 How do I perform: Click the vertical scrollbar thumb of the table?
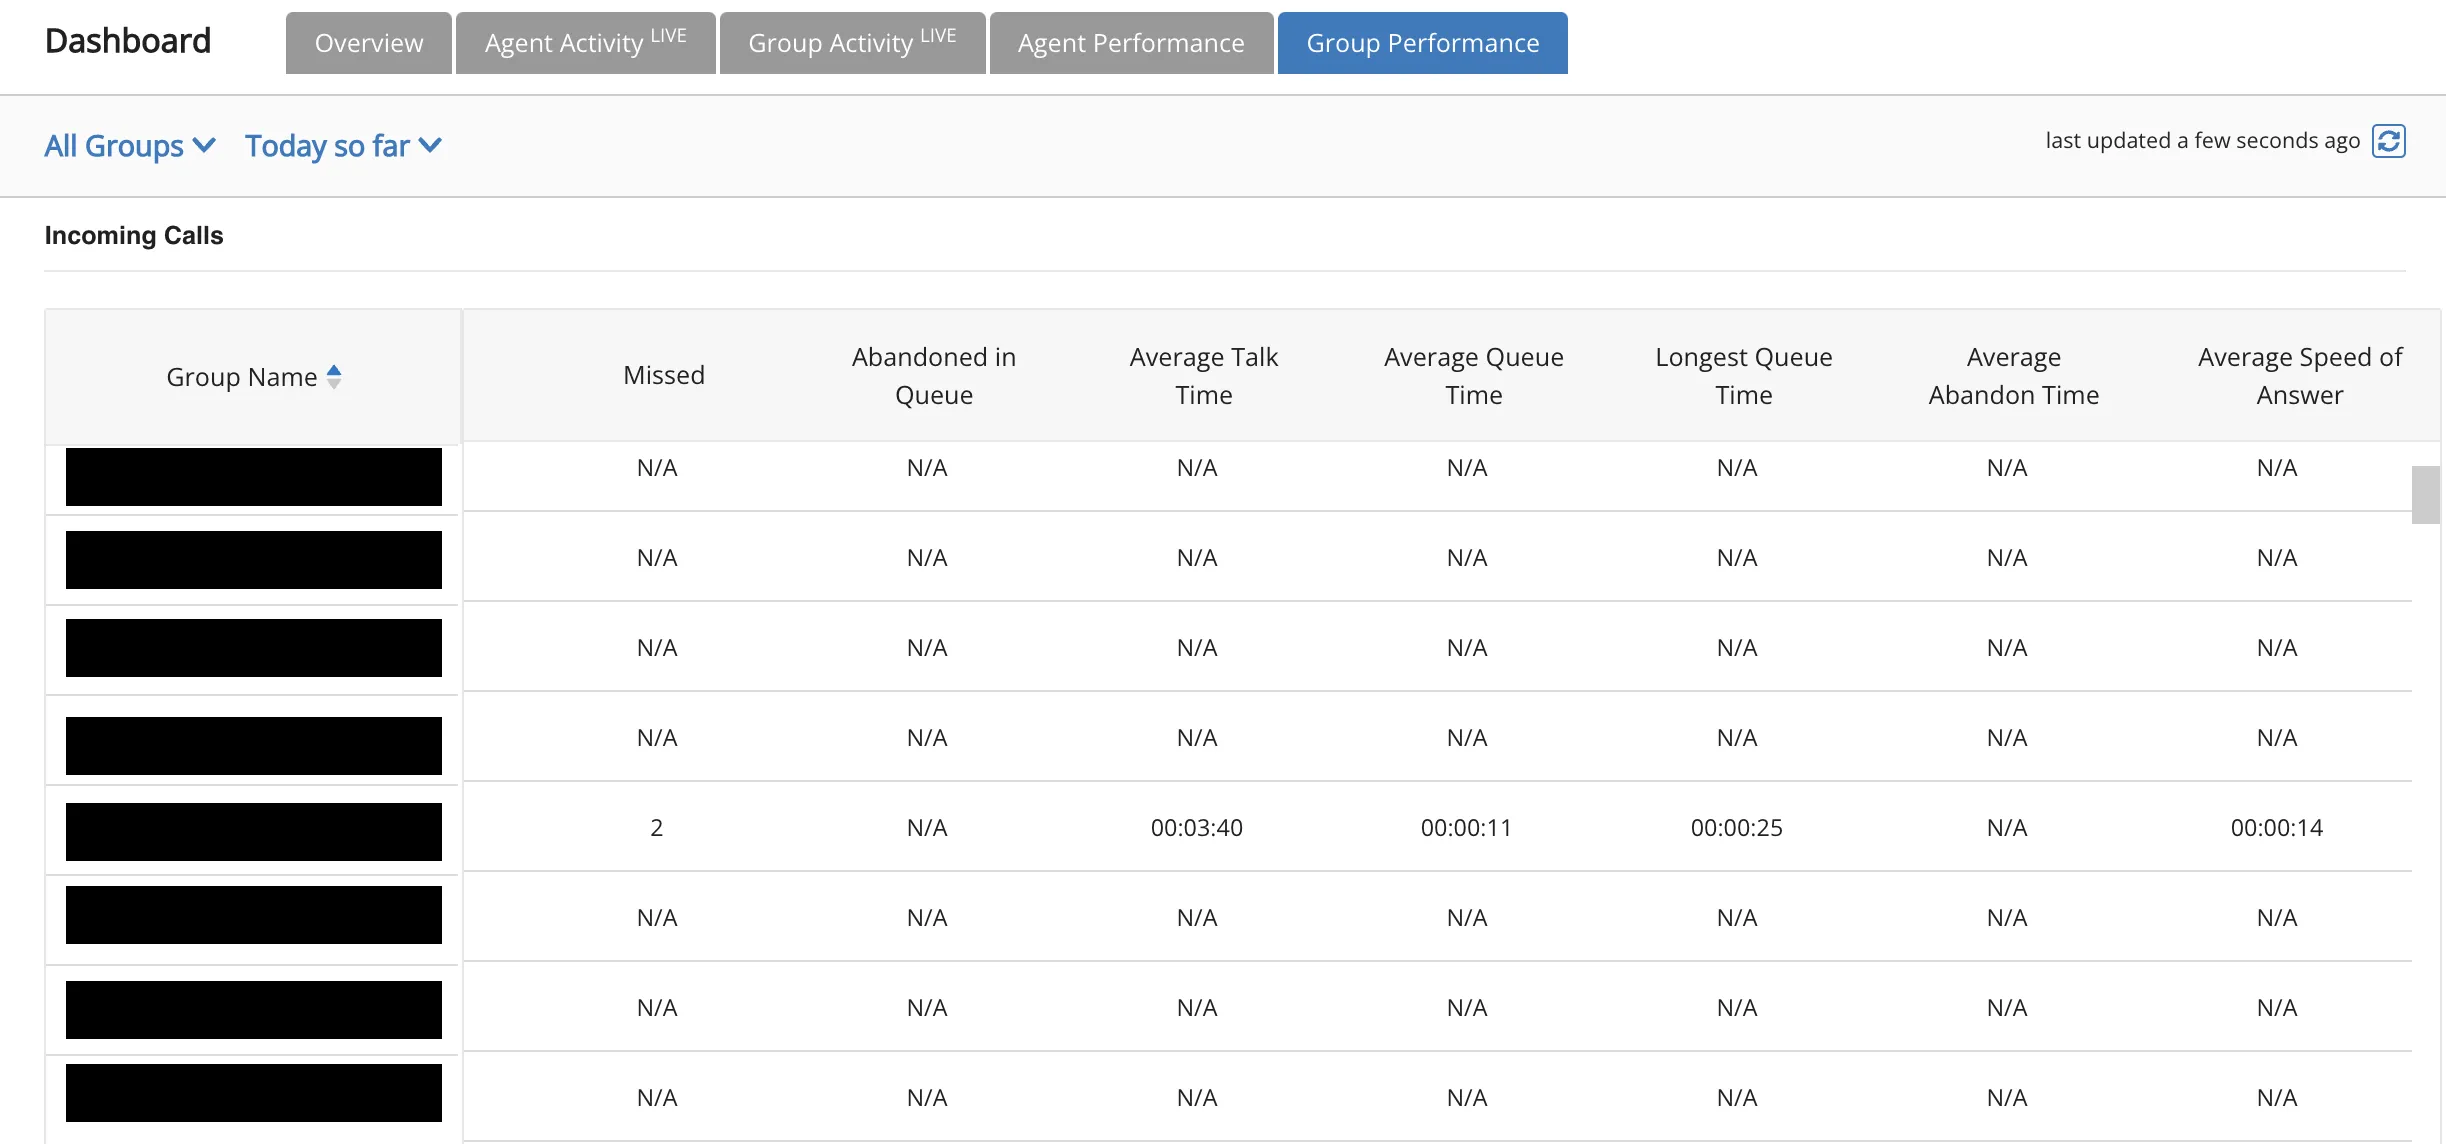pyautogui.click(x=2425, y=495)
